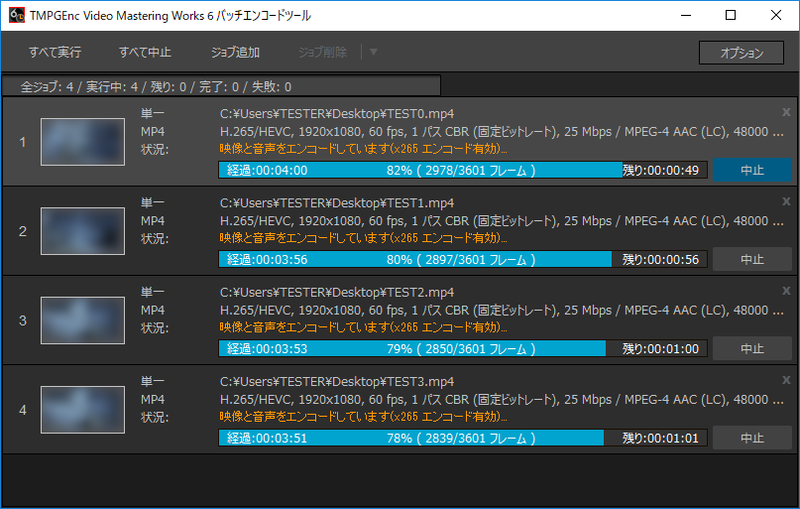Click the H.265/HEVC settings line of job 1
Image resolution: width=800 pixels, height=509 pixels.
tap(502, 132)
